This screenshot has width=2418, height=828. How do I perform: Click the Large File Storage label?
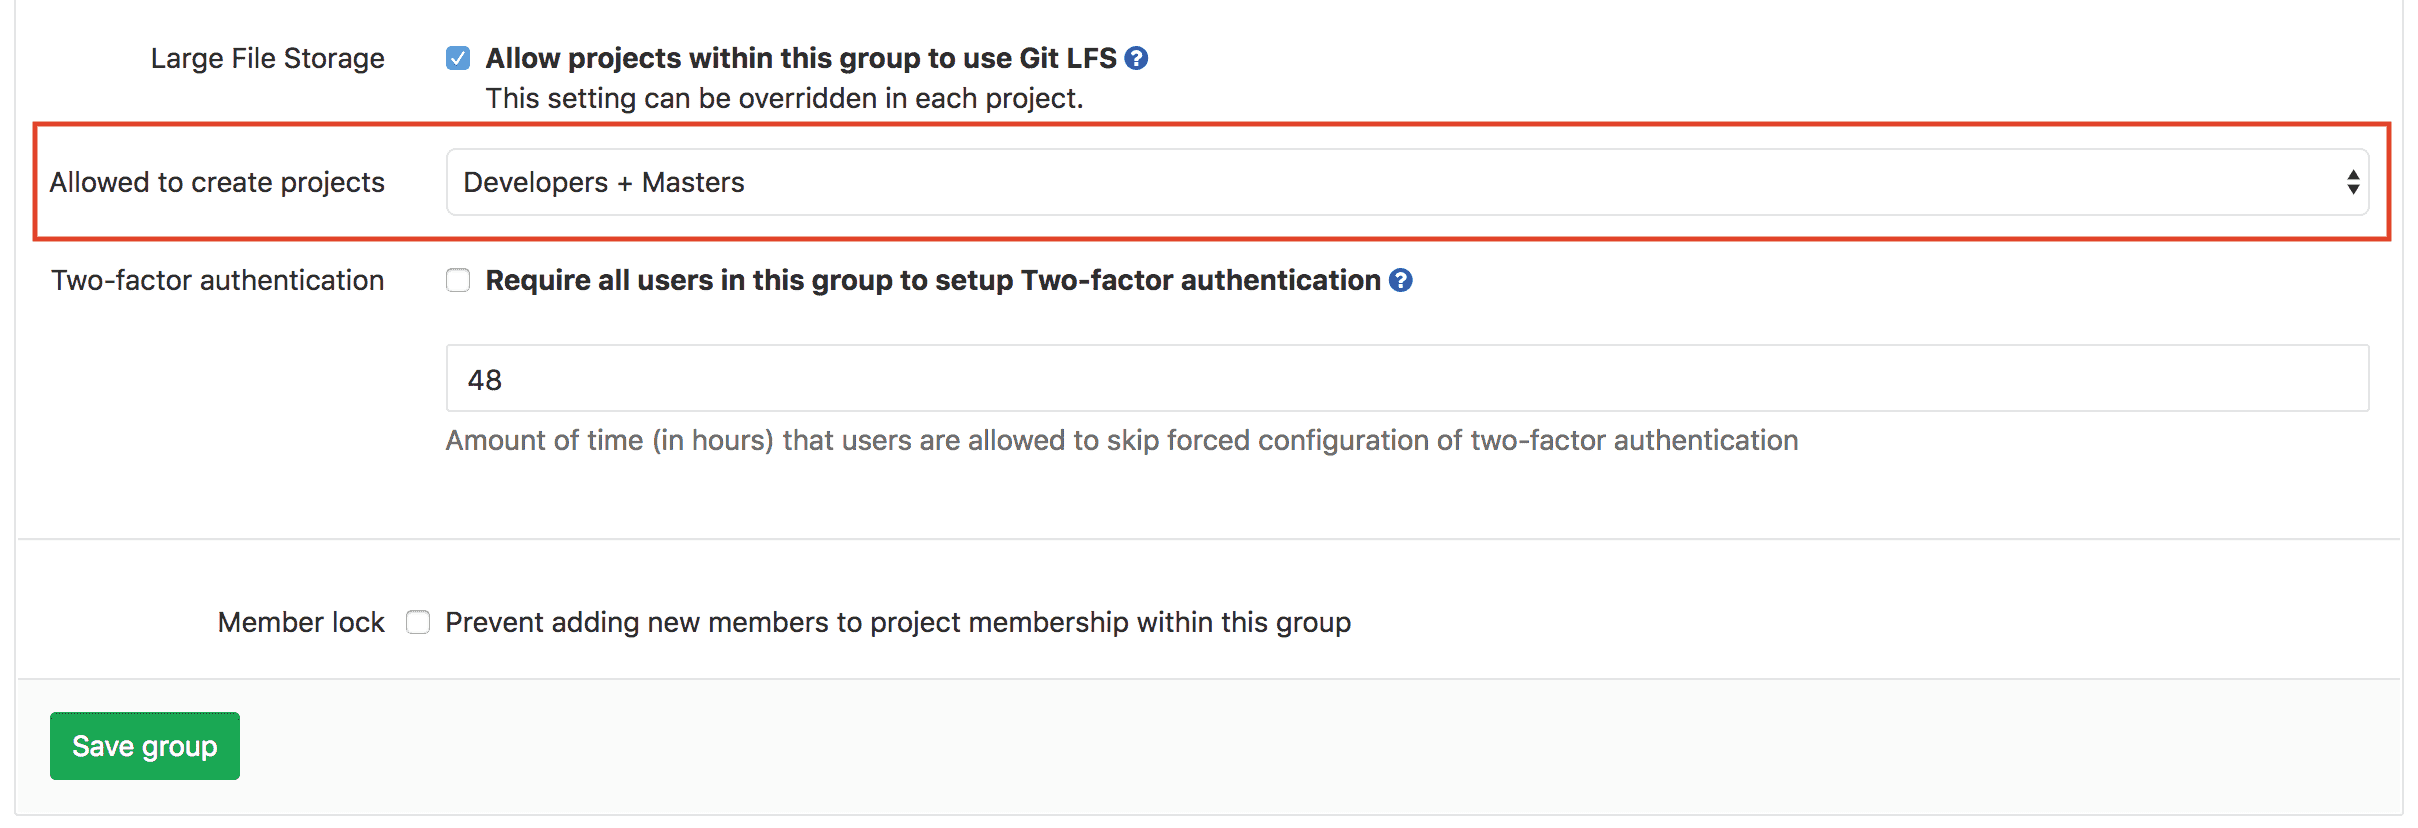click(x=266, y=58)
